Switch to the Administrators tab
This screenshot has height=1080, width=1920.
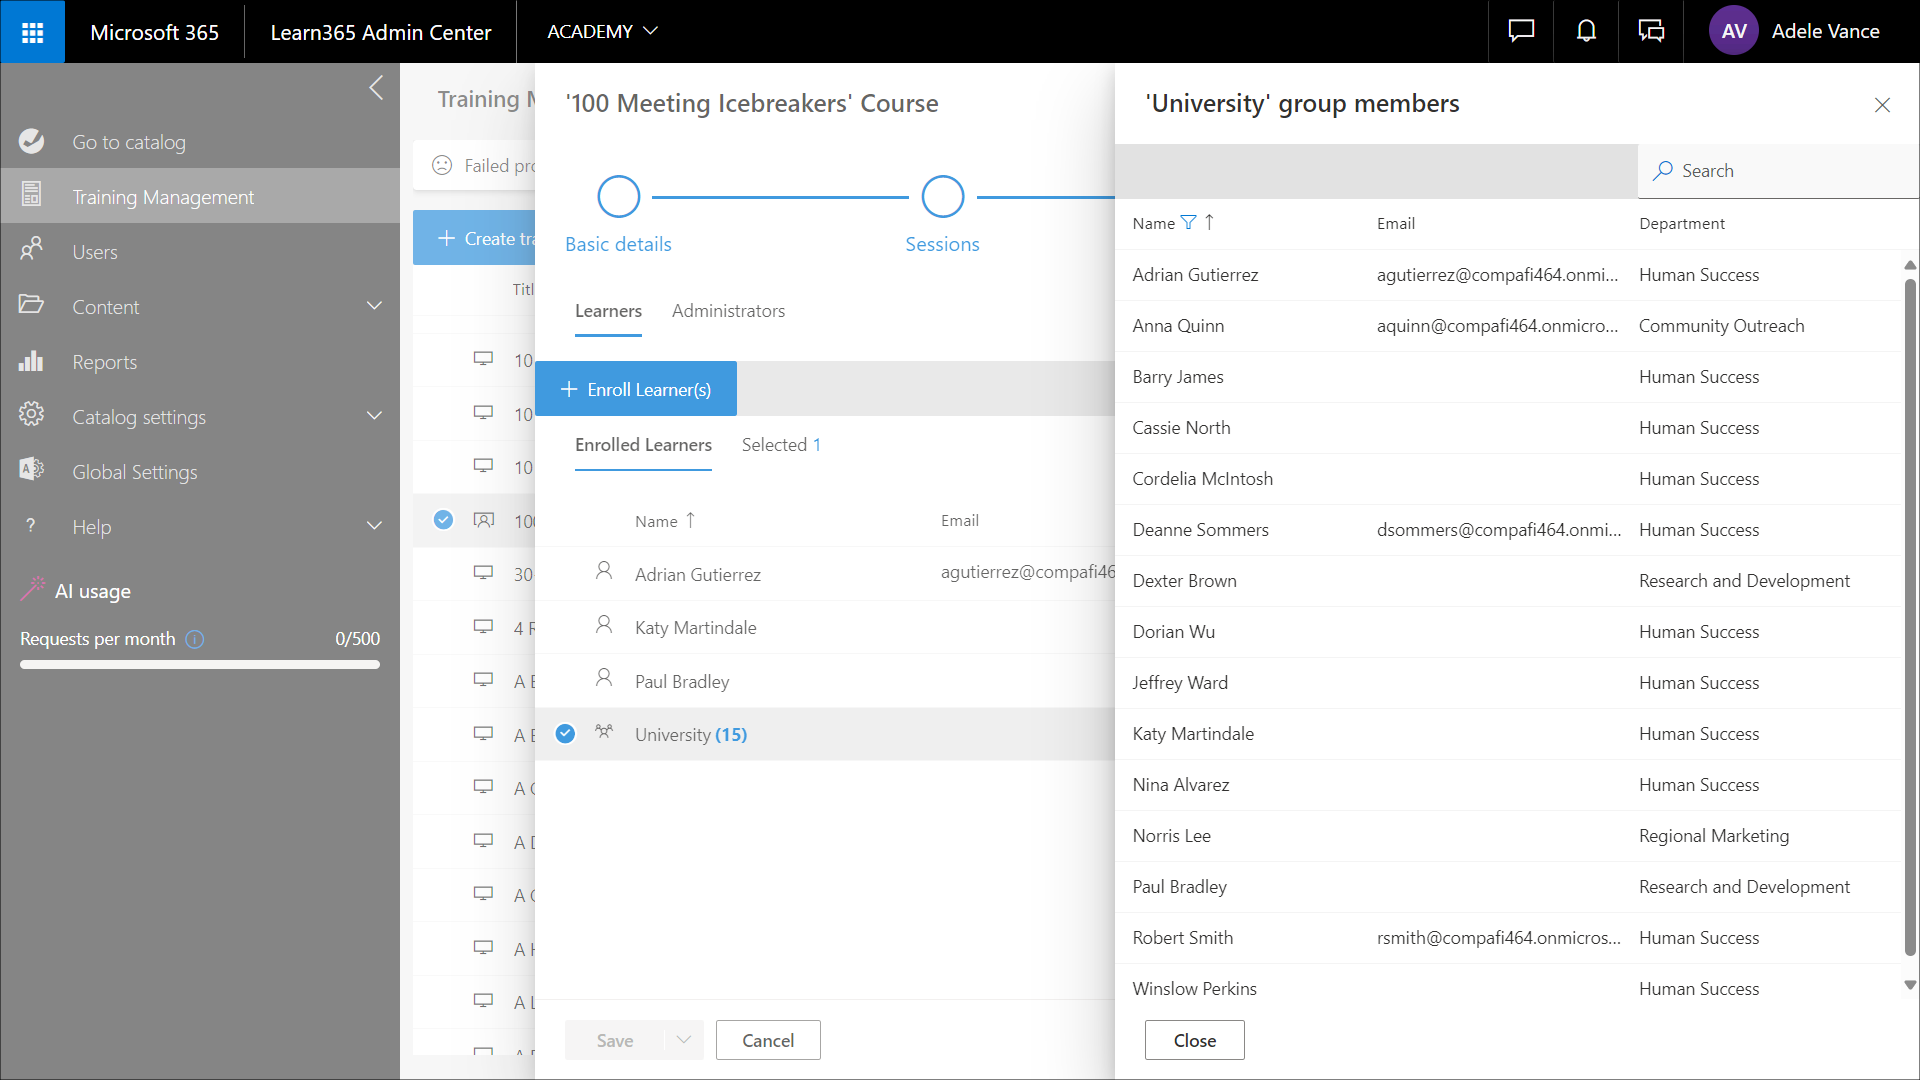click(728, 311)
